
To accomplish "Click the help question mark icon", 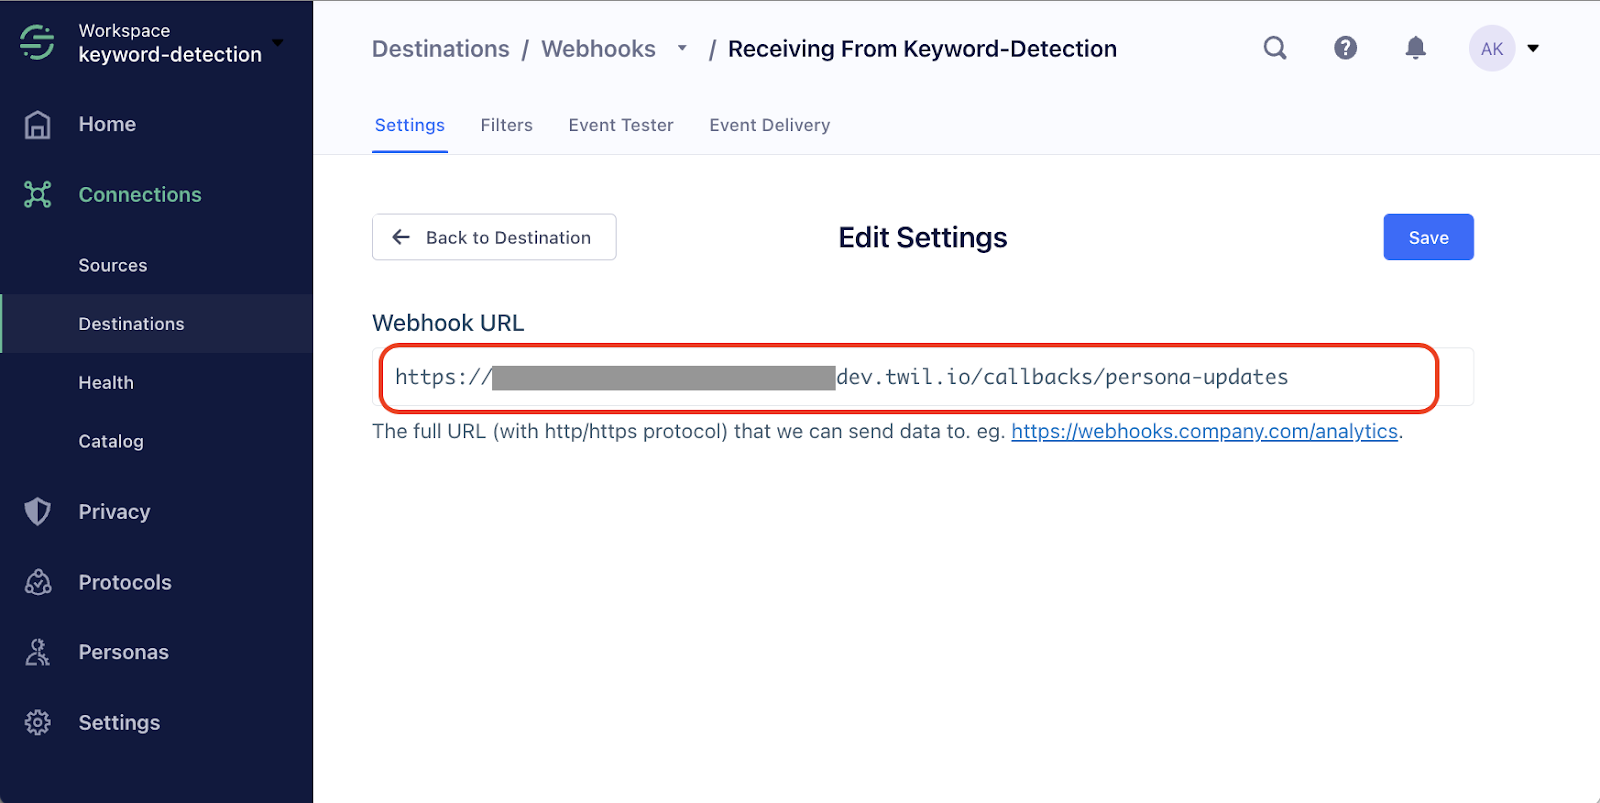I will tap(1345, 48).
